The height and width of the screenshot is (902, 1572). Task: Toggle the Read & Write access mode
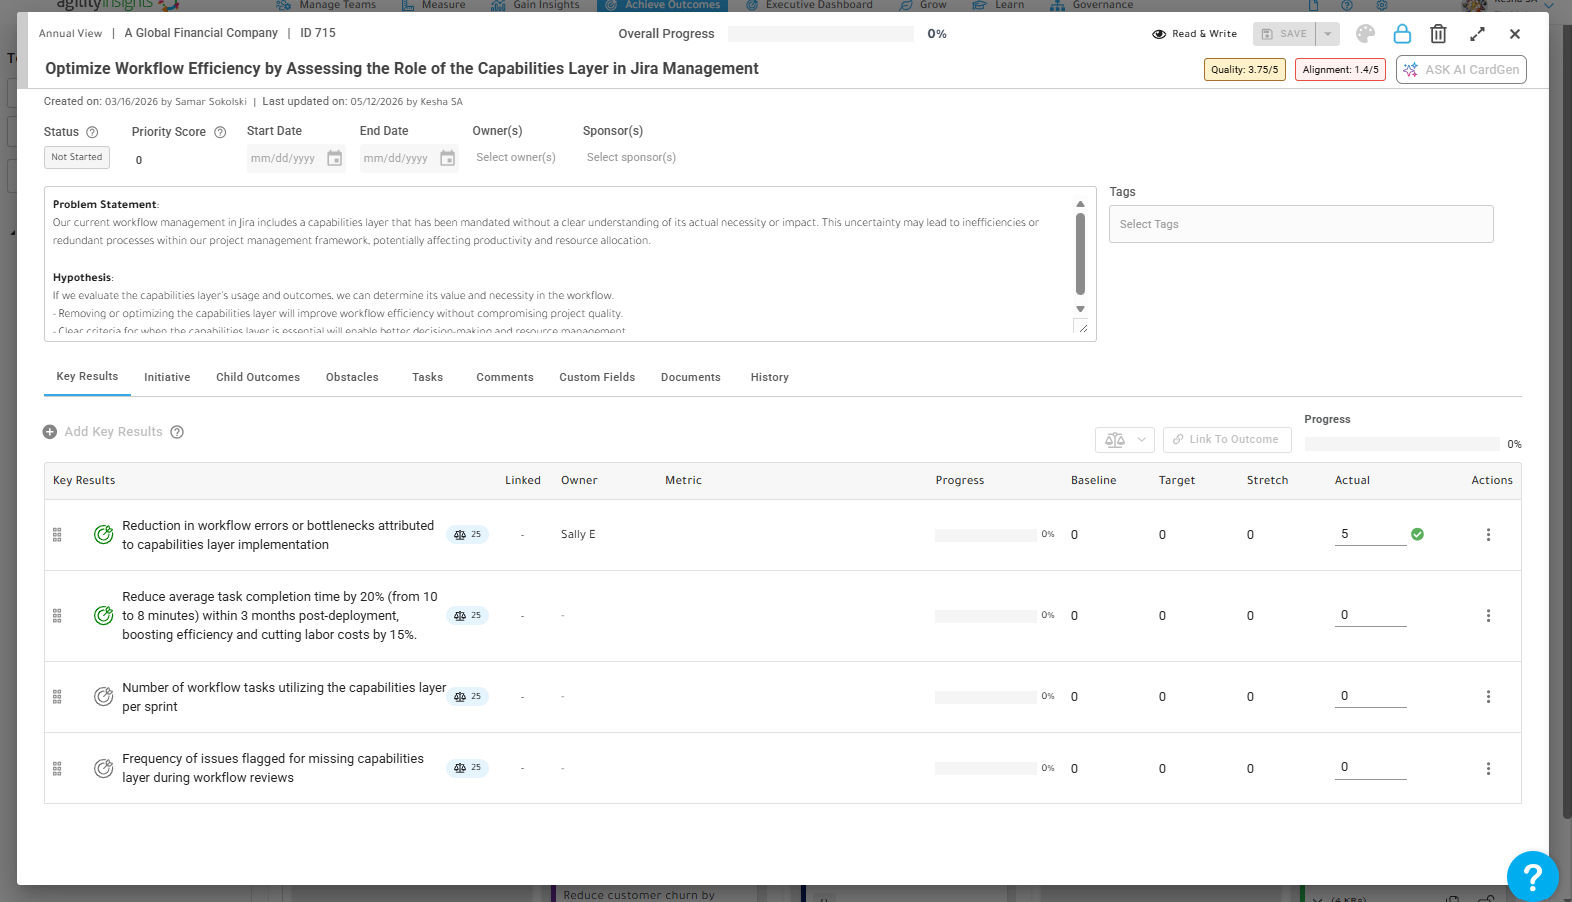click(1194, 34)
